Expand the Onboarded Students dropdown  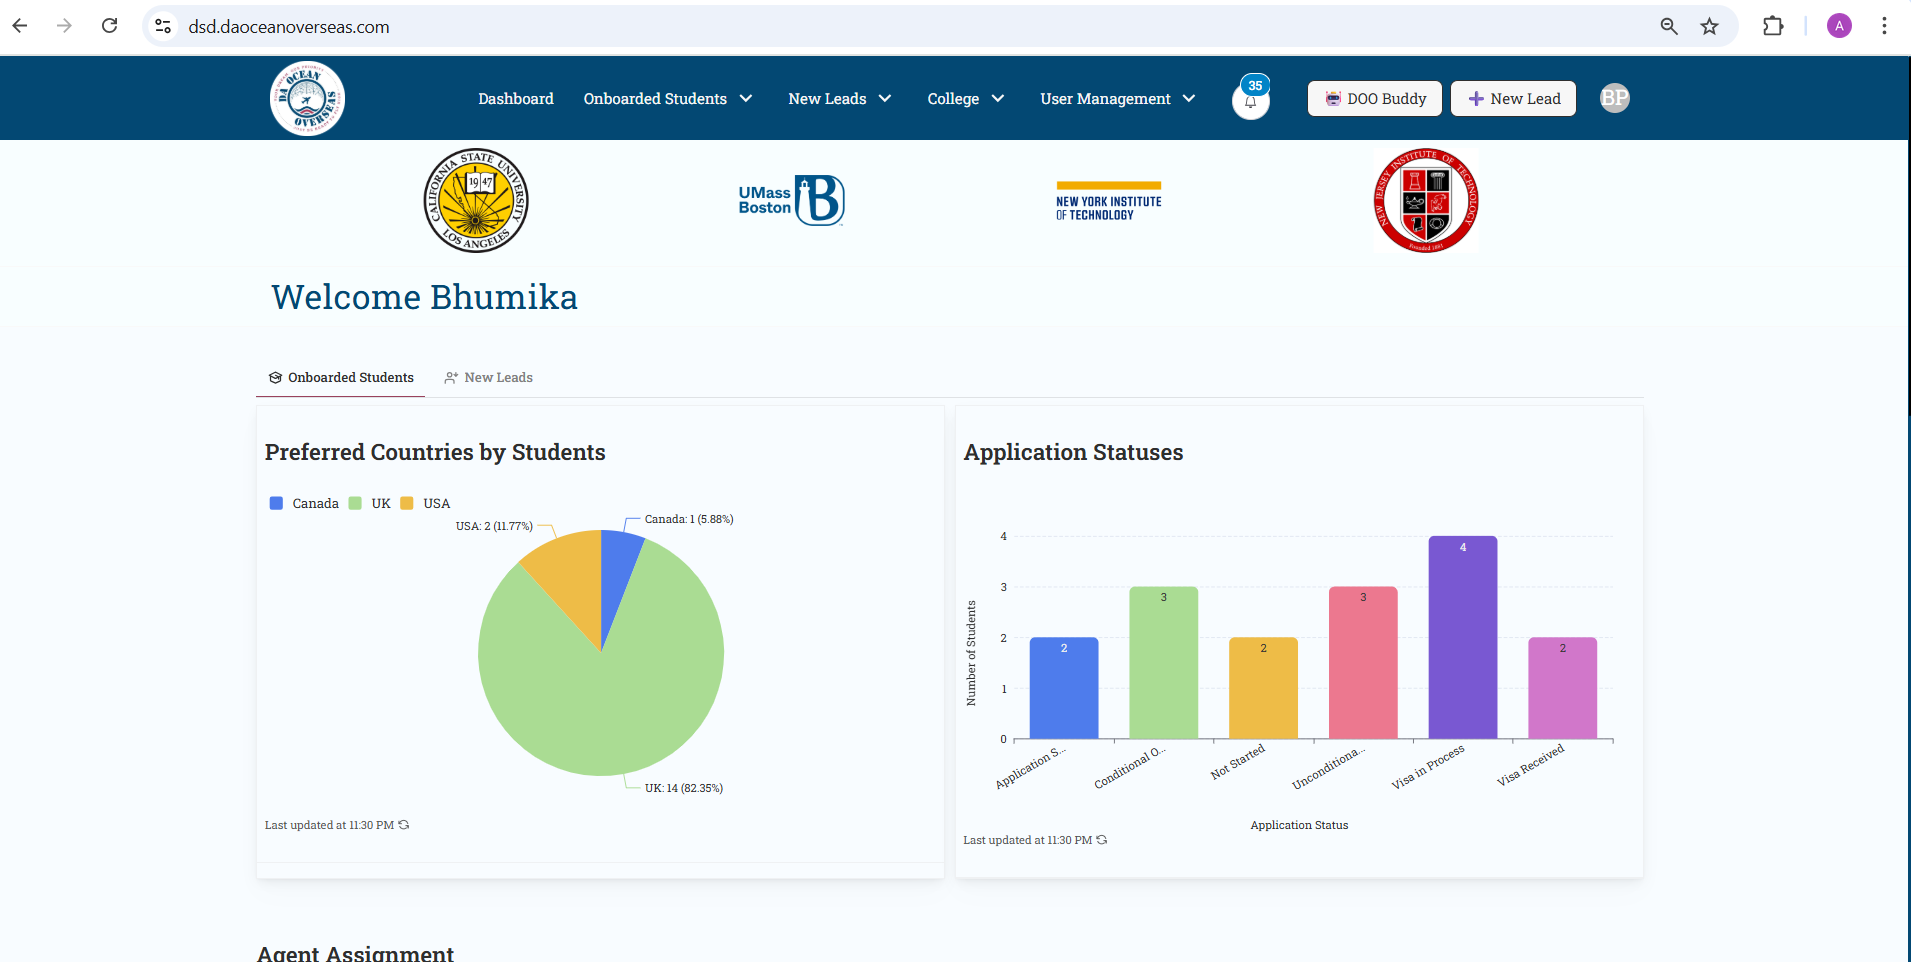[x=668, y=98]
